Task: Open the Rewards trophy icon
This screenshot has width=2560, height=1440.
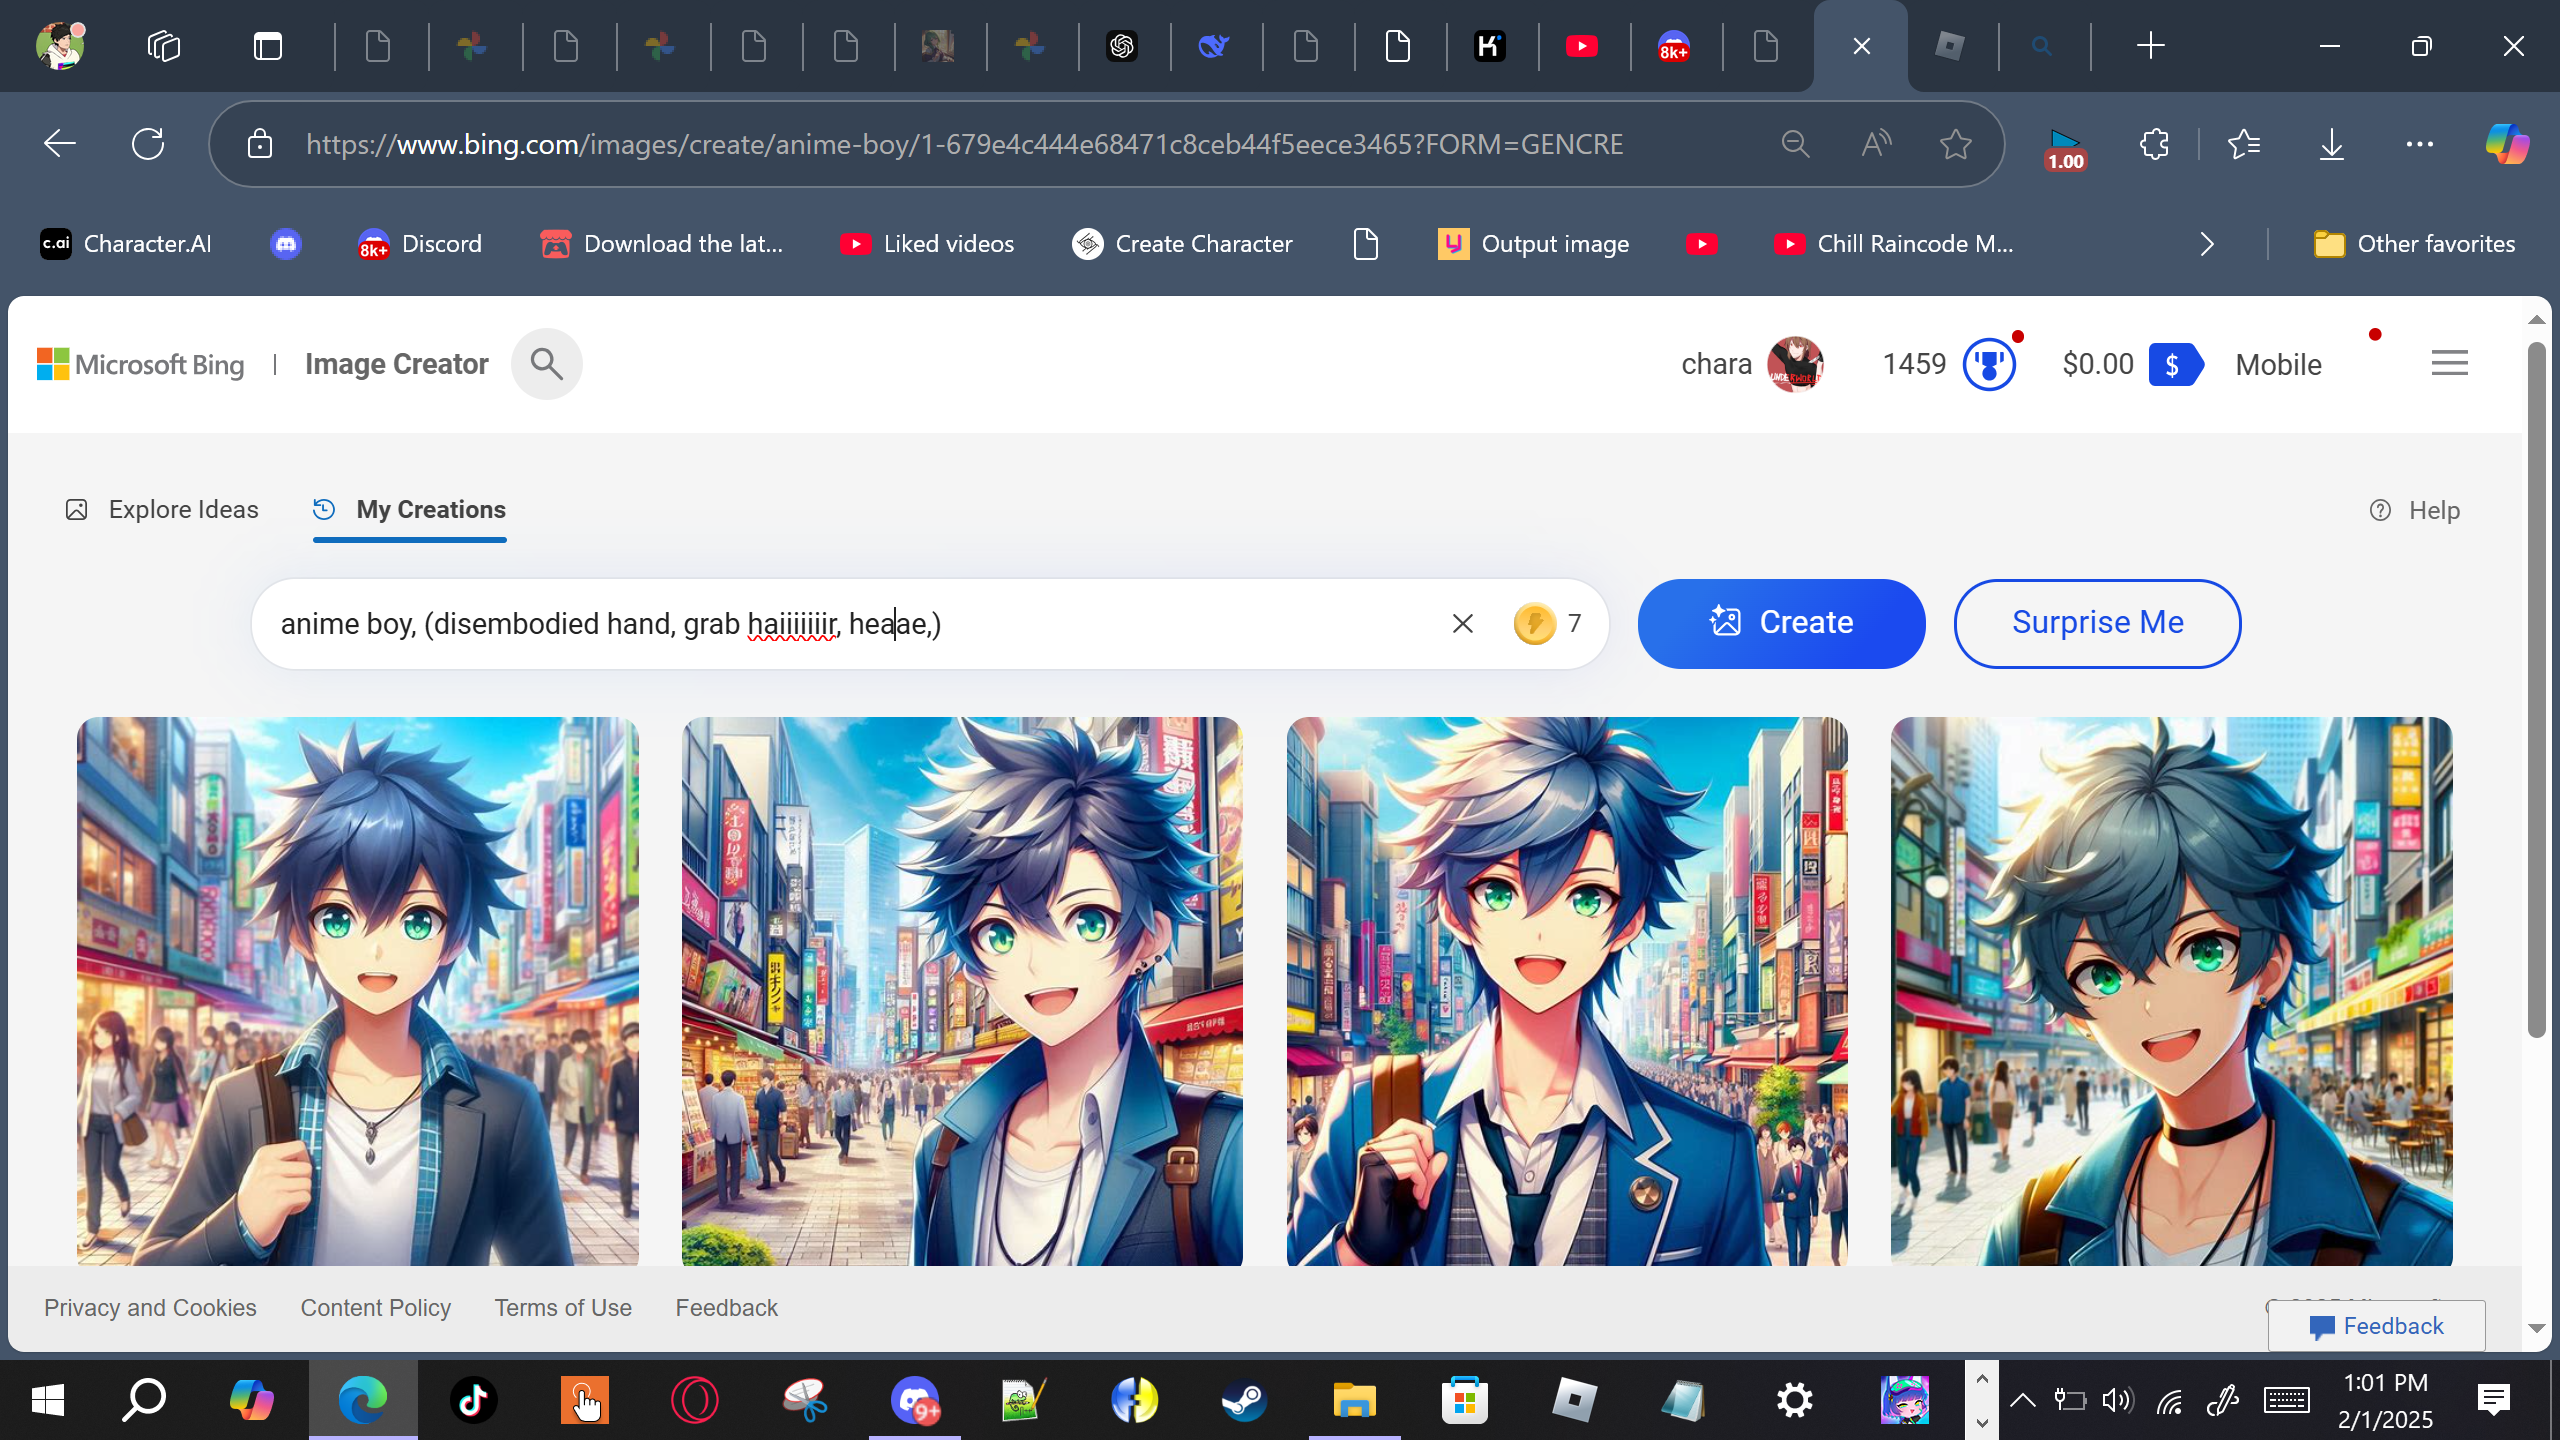Action: [1988, 364]
